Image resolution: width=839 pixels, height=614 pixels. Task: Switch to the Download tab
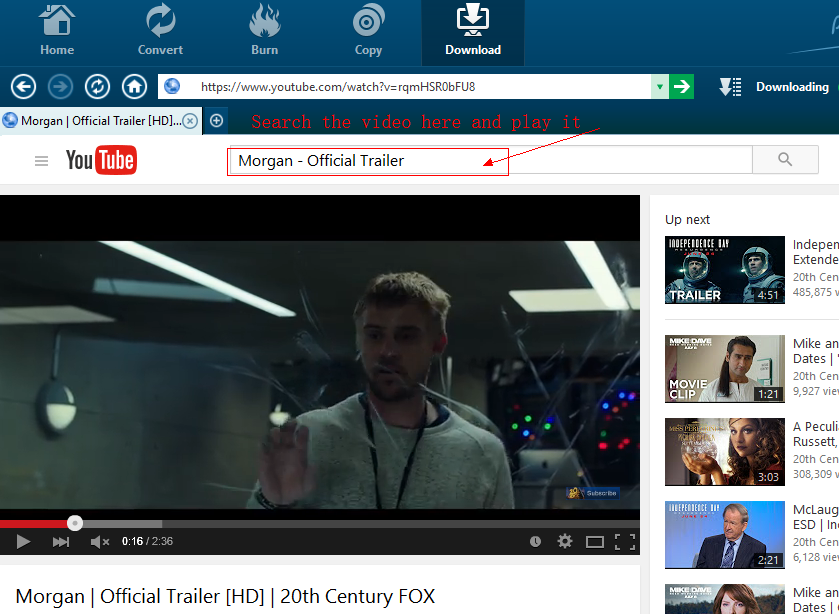coord(473,33)
